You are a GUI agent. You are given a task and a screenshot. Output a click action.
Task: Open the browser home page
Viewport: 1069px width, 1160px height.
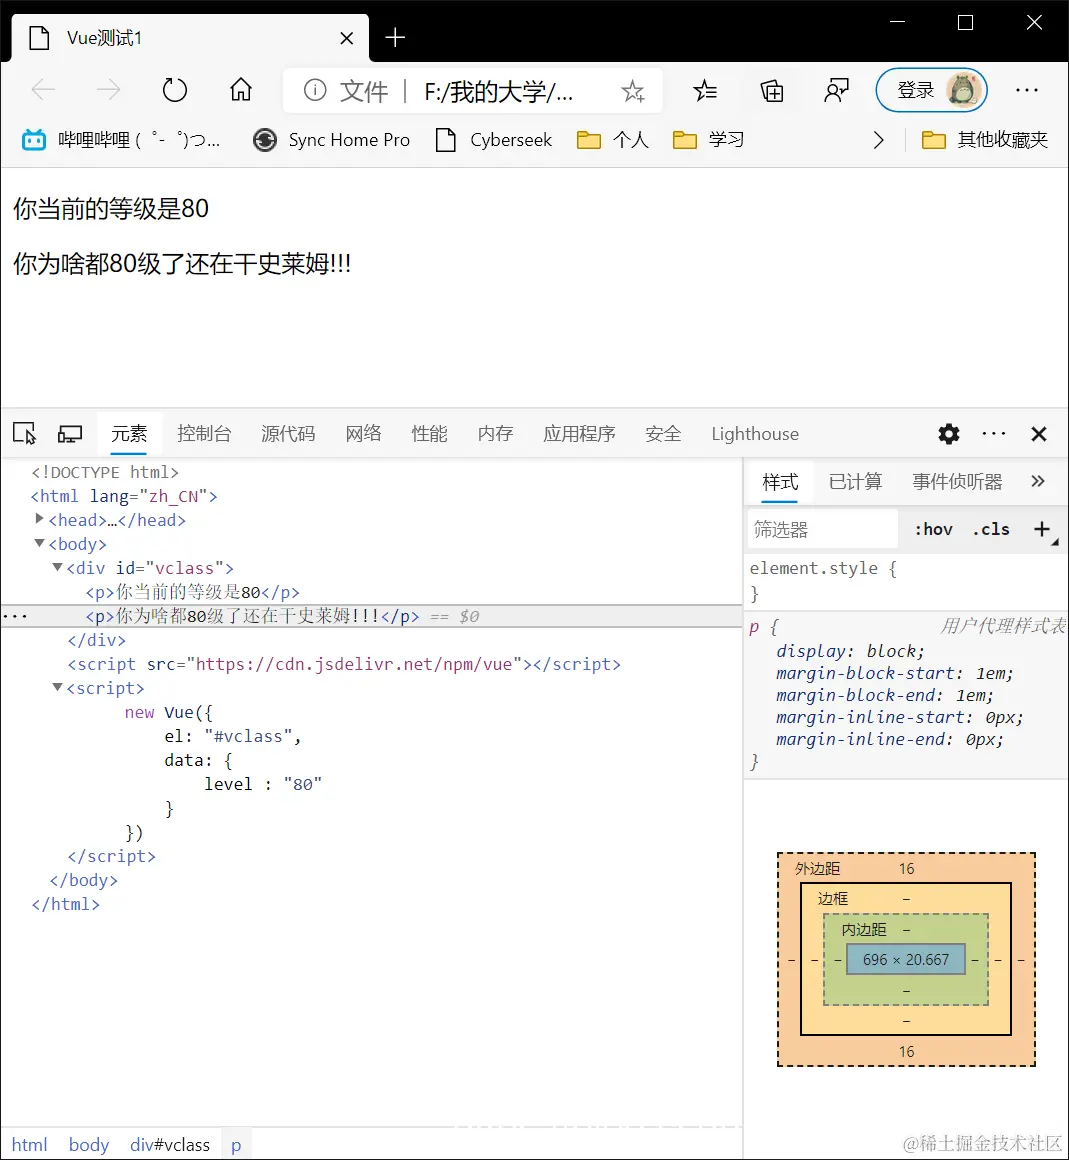240,89
